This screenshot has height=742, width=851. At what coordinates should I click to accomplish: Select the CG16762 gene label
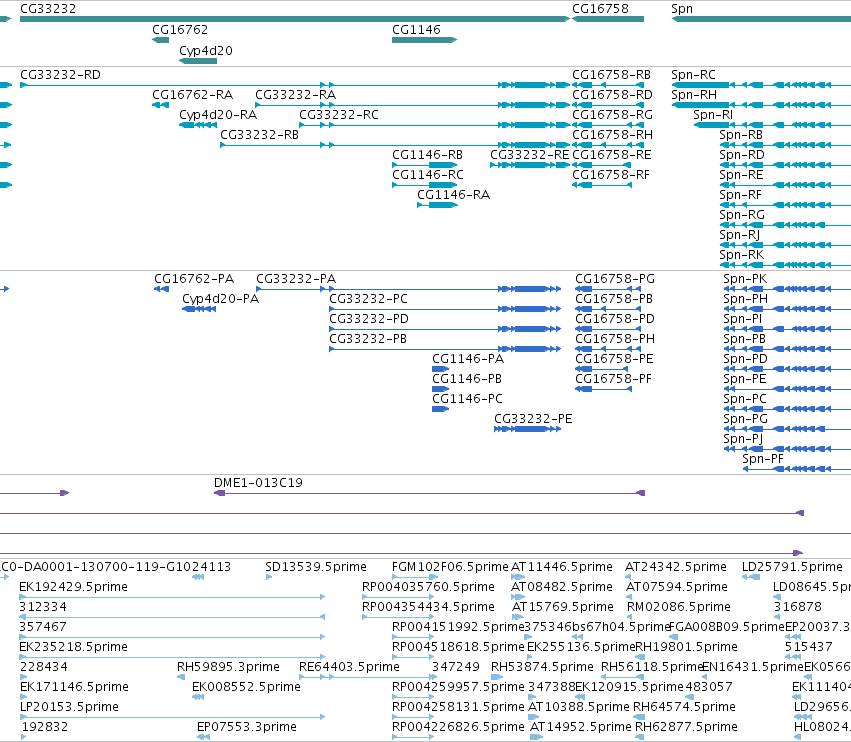pyautogui.click(x=180, y=29)
